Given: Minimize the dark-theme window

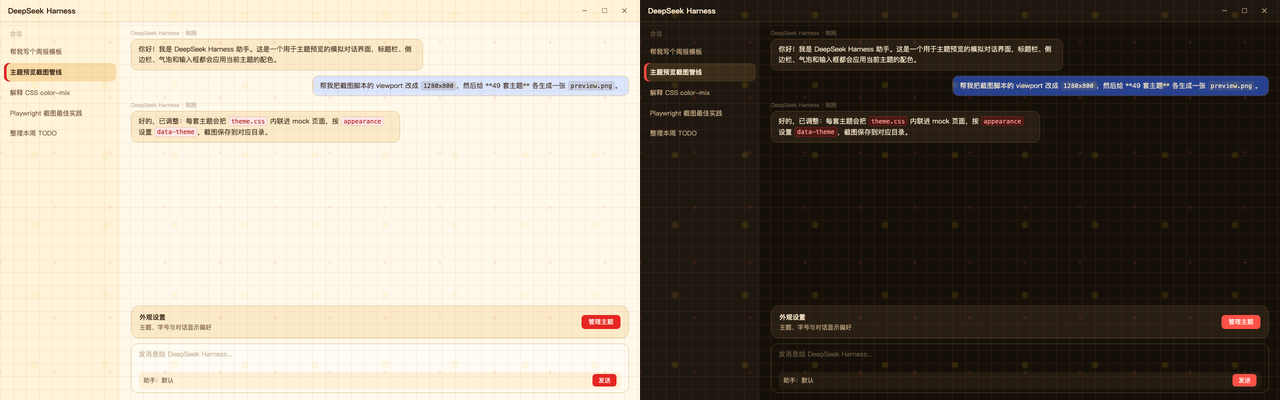Looking at the screenshot, I should 1225,11.
